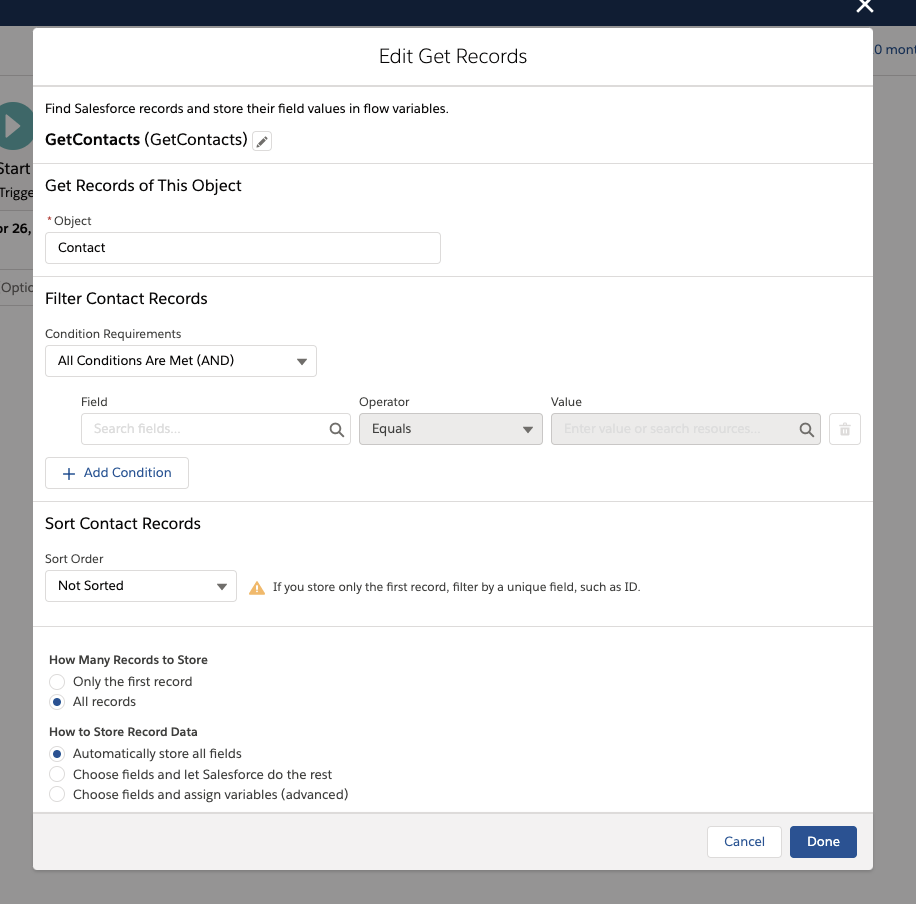Choose 'Automatically store all fields' option
The height and width of the screenshot is (904, 916).
57,754
